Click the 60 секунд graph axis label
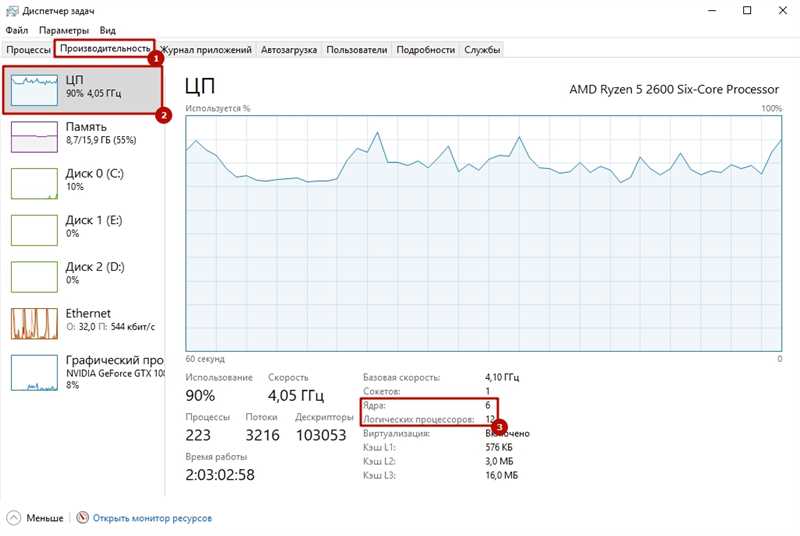This screenshot has height=536, width=800. [205, 359]
